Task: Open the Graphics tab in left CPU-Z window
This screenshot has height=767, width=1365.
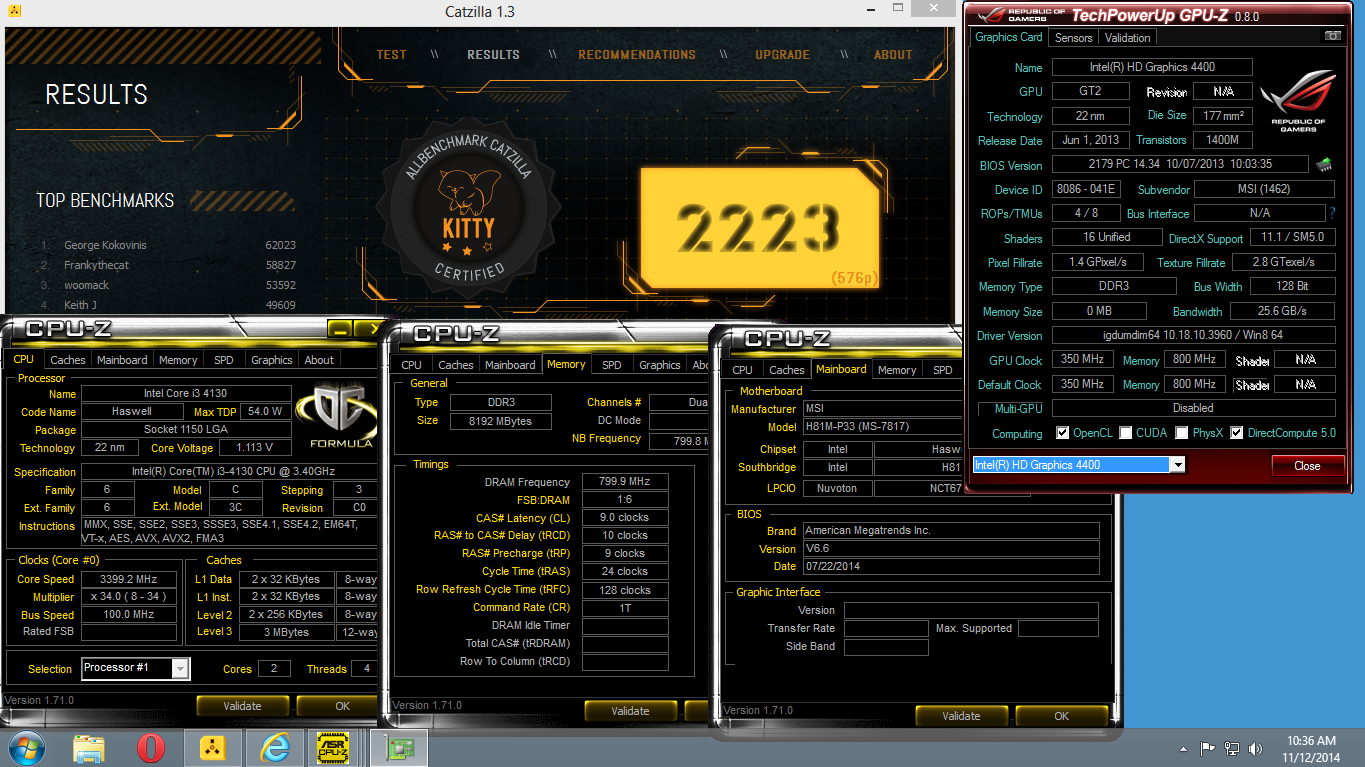Action: coord(272,360)
